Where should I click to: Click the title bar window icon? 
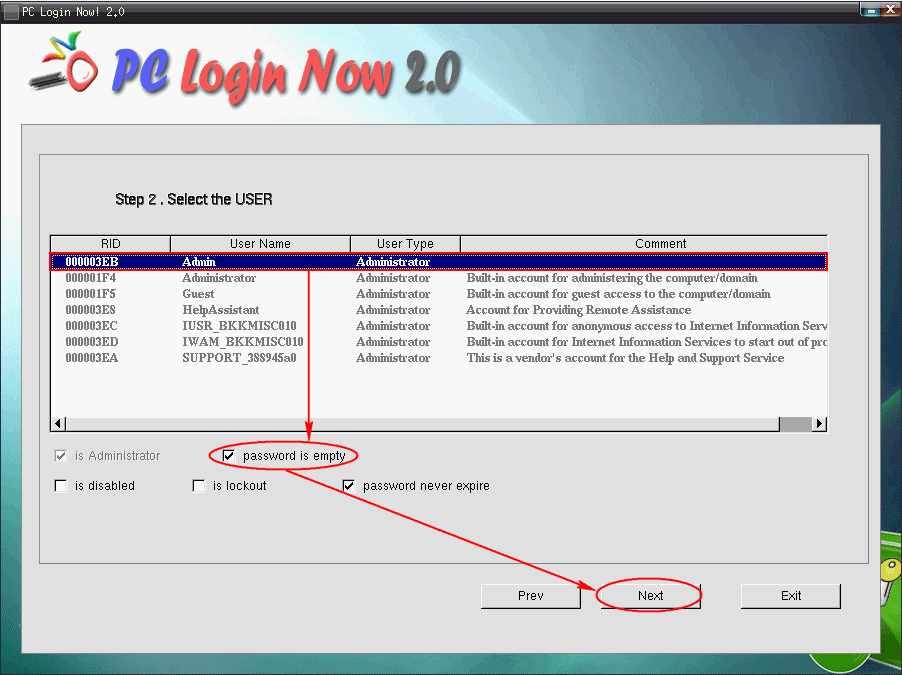pyautogui.click(x=11, y=12)
